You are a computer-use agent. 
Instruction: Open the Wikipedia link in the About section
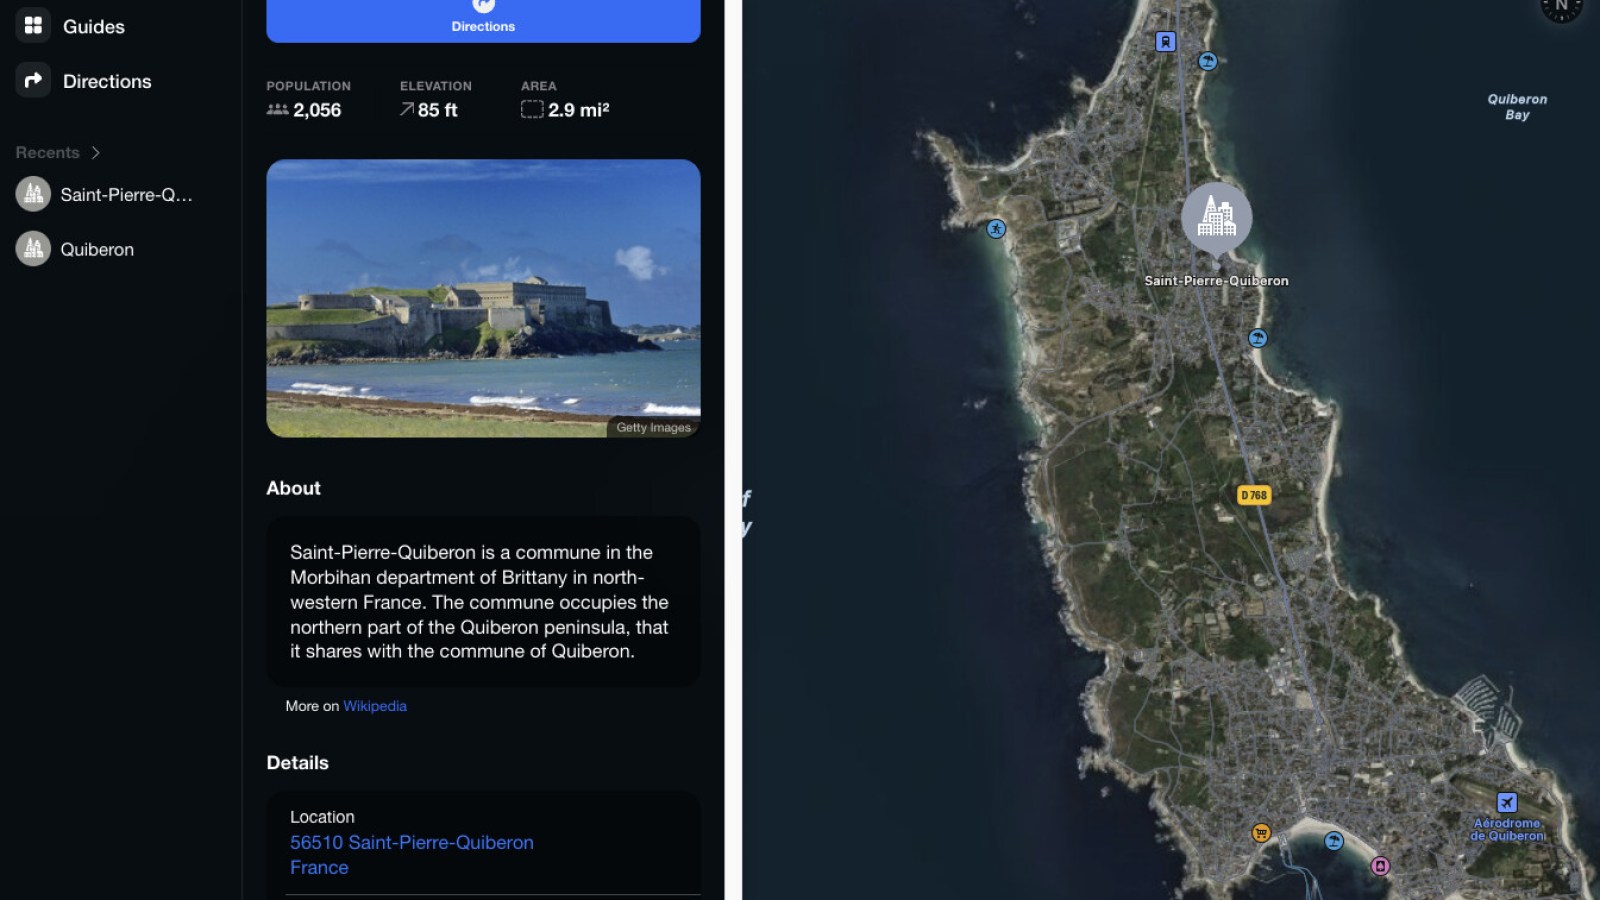375,706
